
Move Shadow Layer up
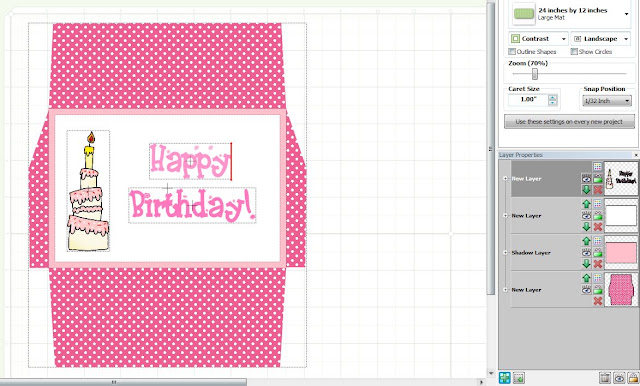[x=587, y=241]
